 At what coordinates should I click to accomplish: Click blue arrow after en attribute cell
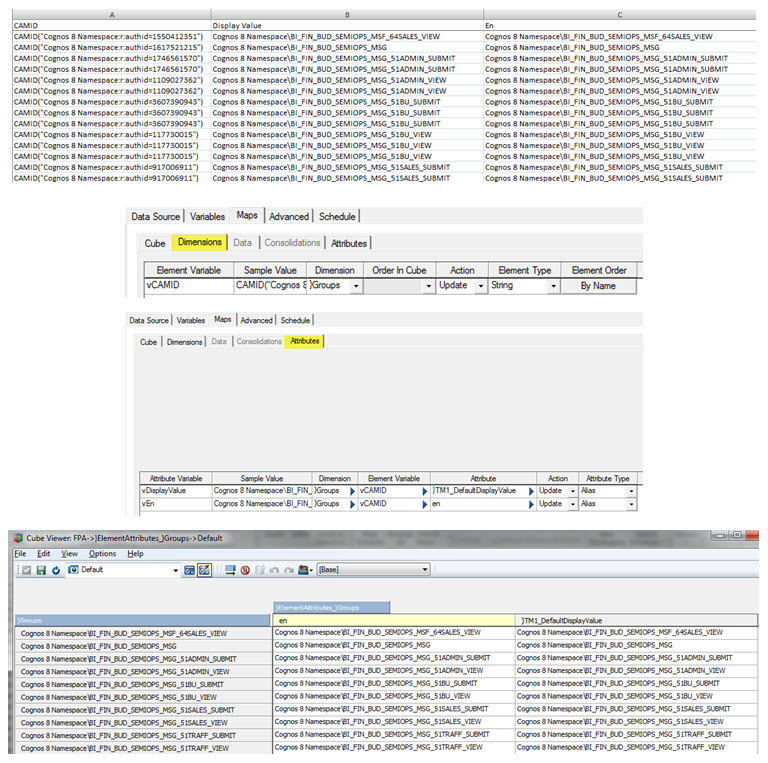[531, 504]
